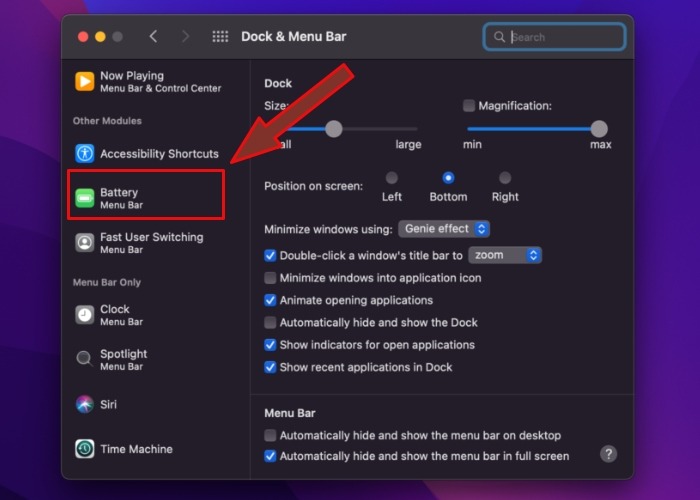This screenshot has height=500, width=700.
Task: Toggle Show indicators for open applications
Action: [270, 345]
